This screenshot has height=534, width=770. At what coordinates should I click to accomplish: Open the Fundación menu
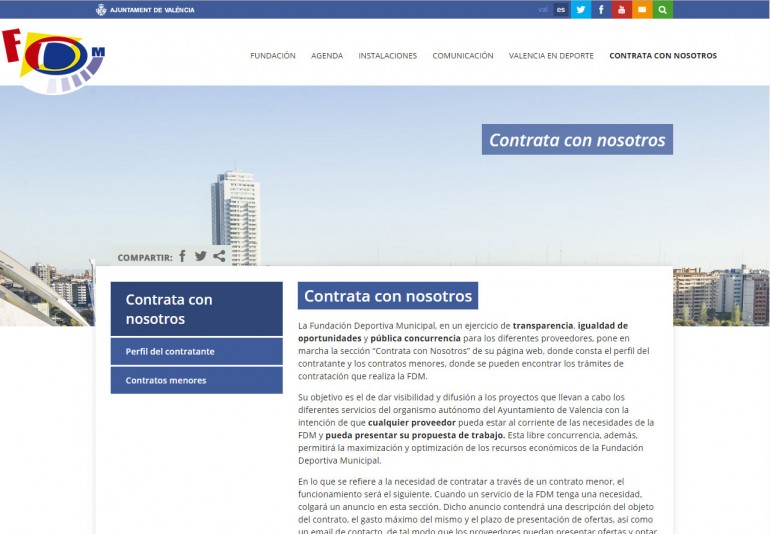tap(273, 56)
